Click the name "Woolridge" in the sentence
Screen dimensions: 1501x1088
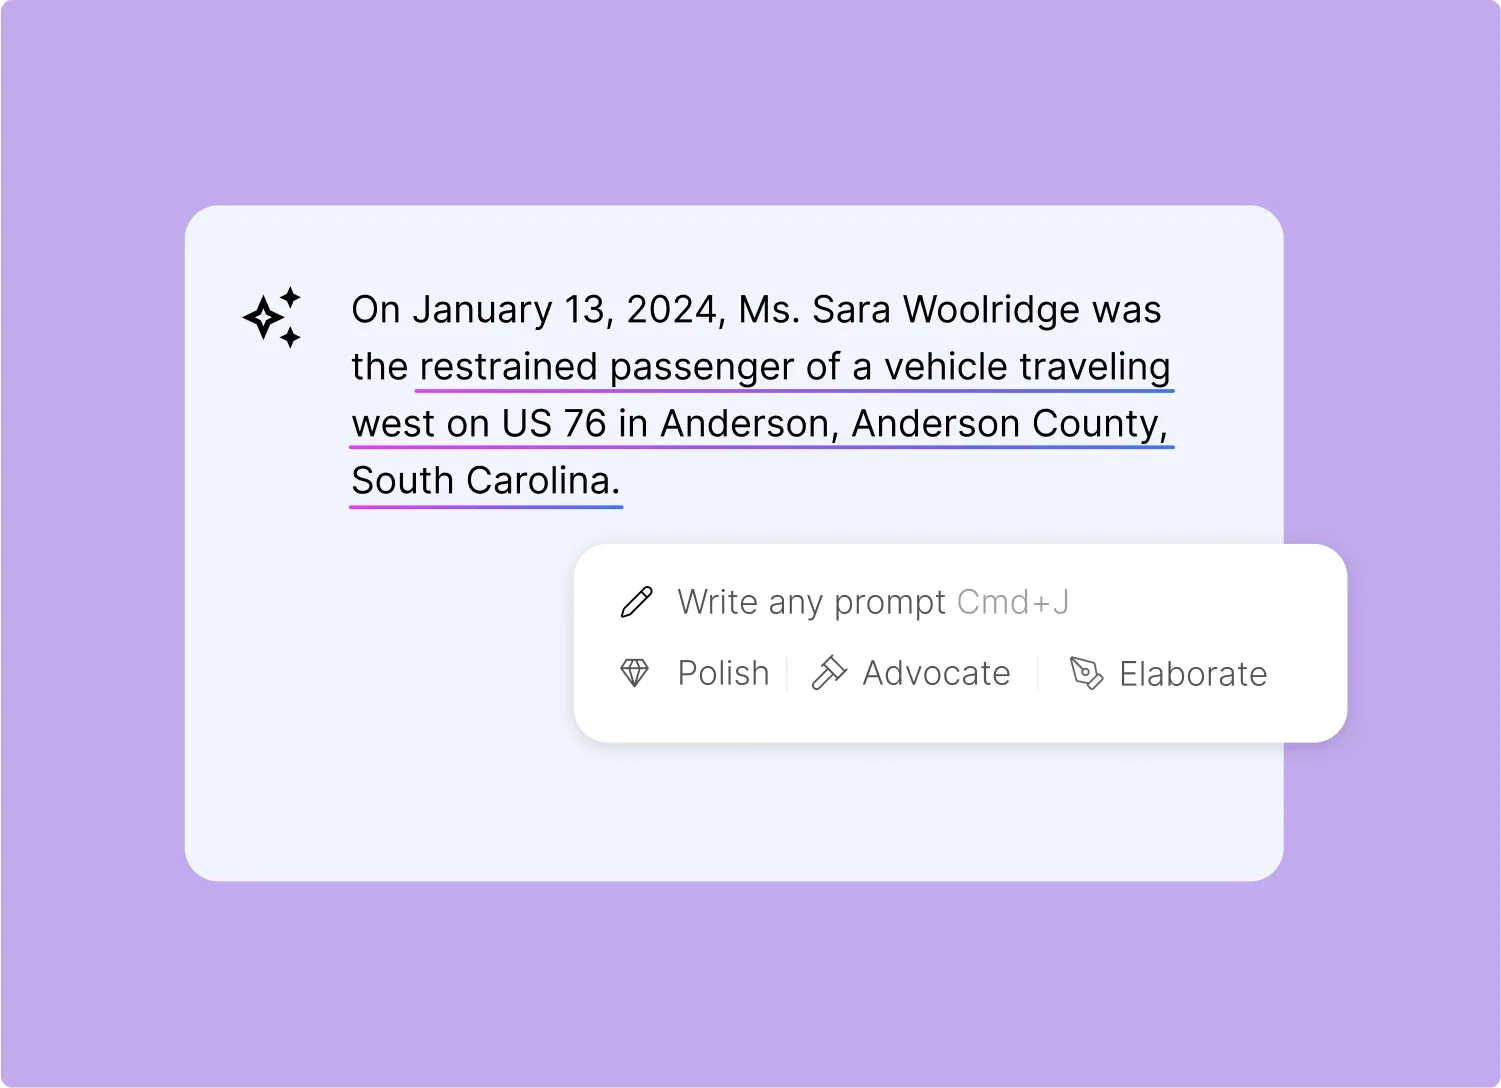point(991,310)
